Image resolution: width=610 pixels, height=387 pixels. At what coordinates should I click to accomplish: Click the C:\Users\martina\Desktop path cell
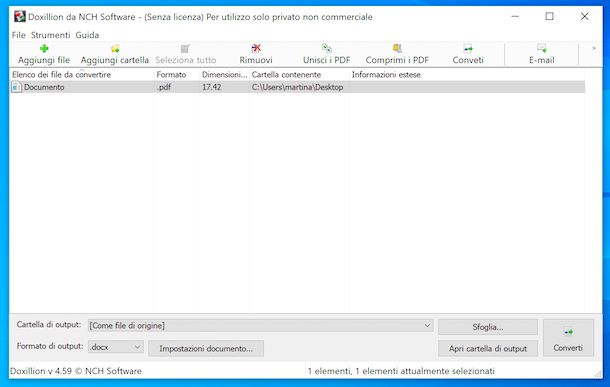(x=298, y=87)
